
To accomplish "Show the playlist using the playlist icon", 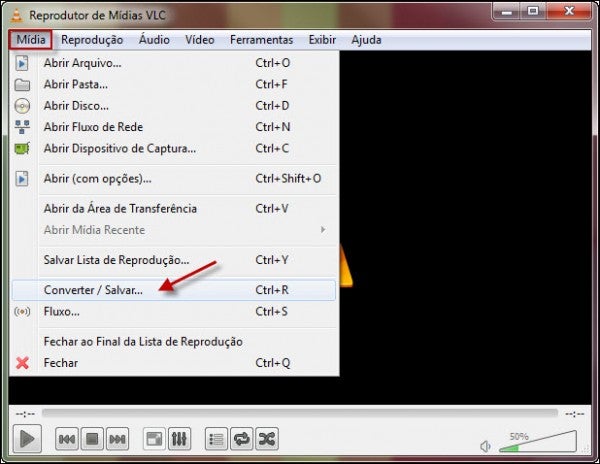I will pos(216,439).
